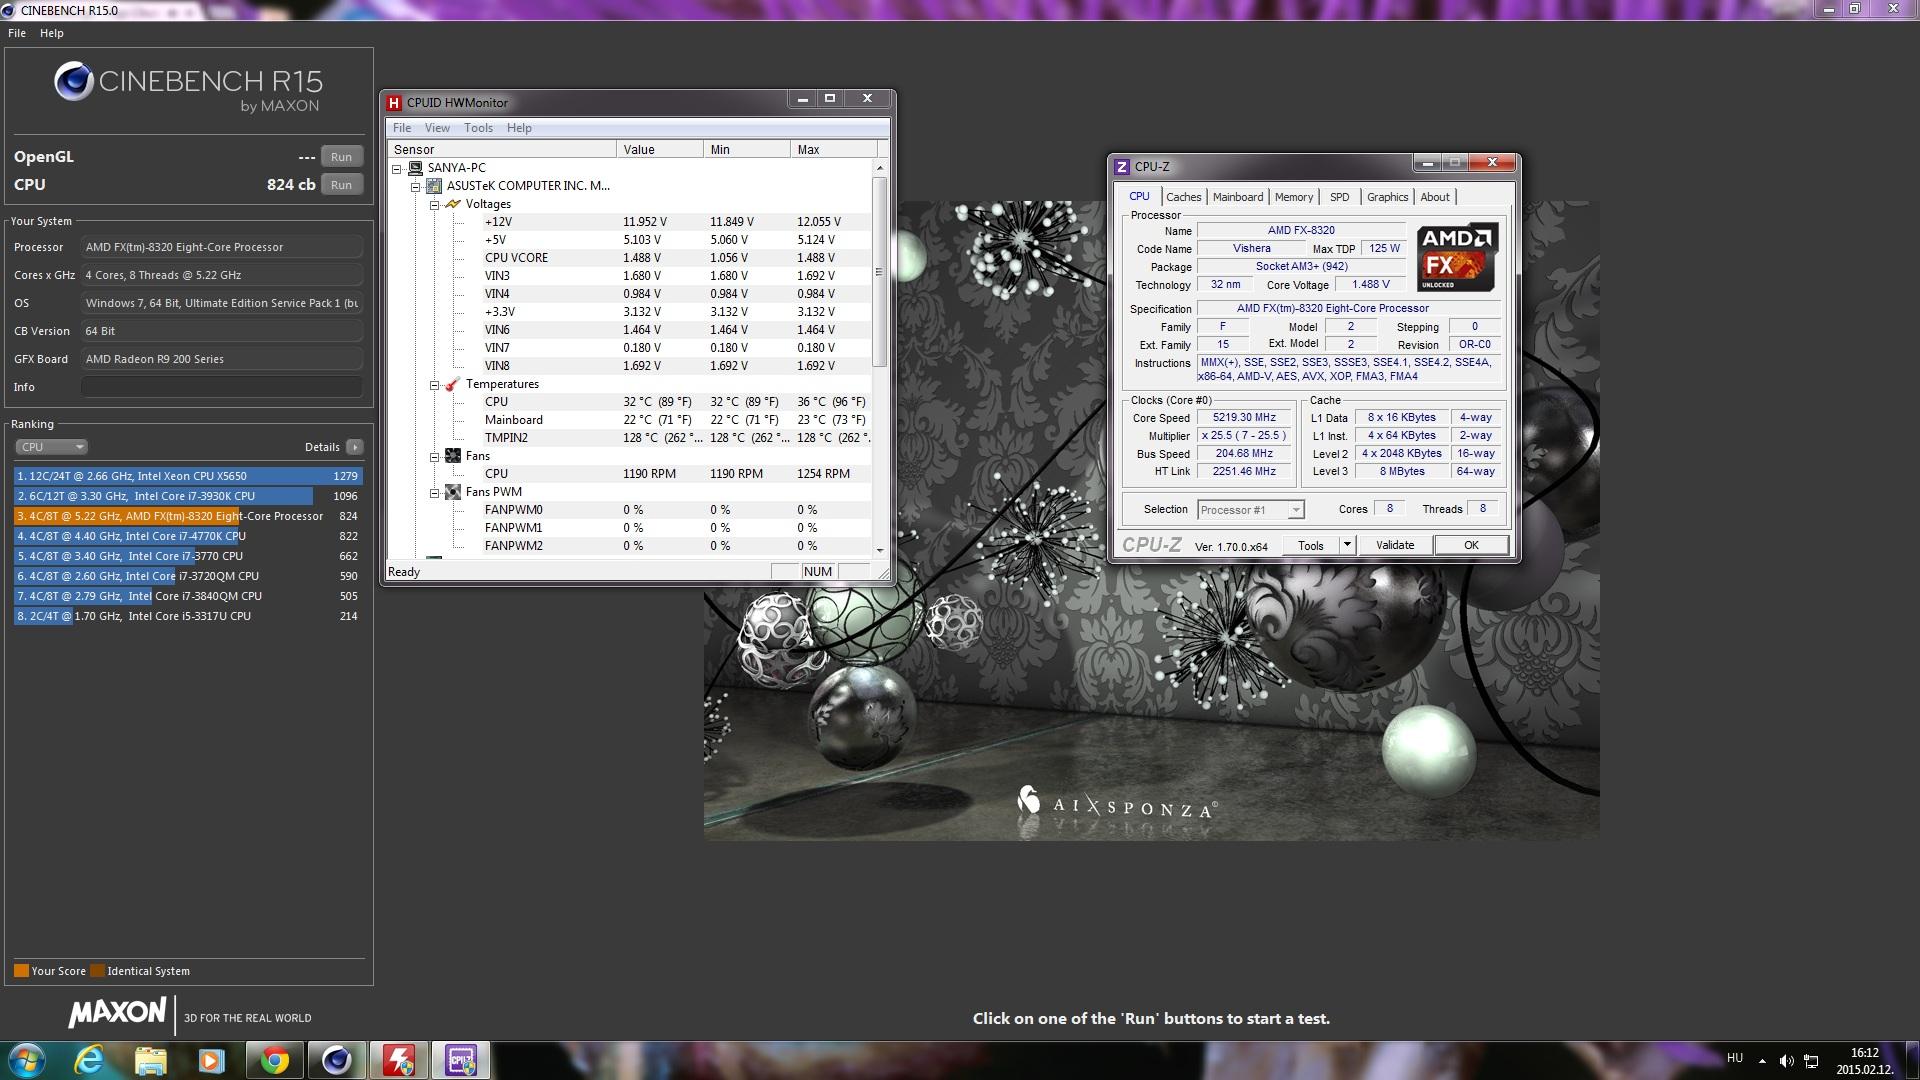Click the Temperatures thermometer icon
1920x1080 pixels.
[x=452, y=384]
